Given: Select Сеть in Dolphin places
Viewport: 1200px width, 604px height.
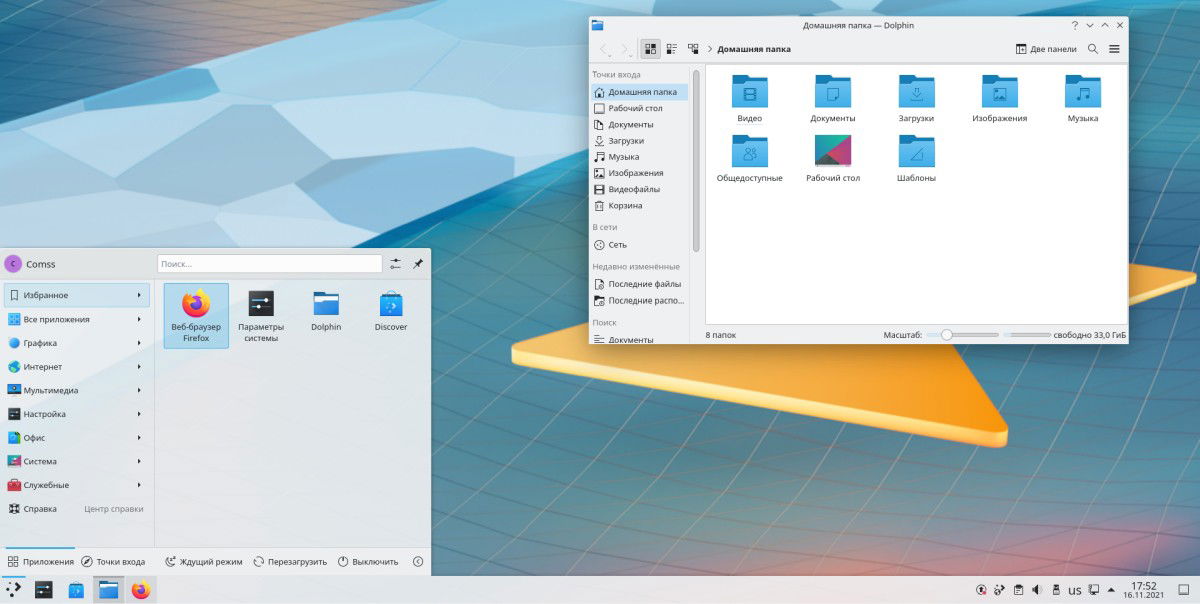Looking at the screenshot, I should click(x=639, y=244).
